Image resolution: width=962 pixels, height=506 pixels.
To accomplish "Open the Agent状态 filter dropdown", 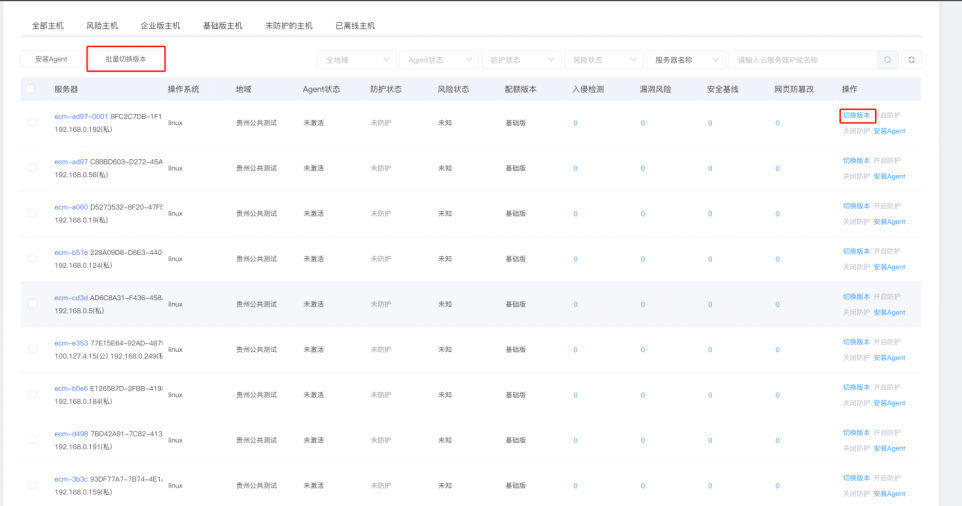I will (x=439, y=60).
